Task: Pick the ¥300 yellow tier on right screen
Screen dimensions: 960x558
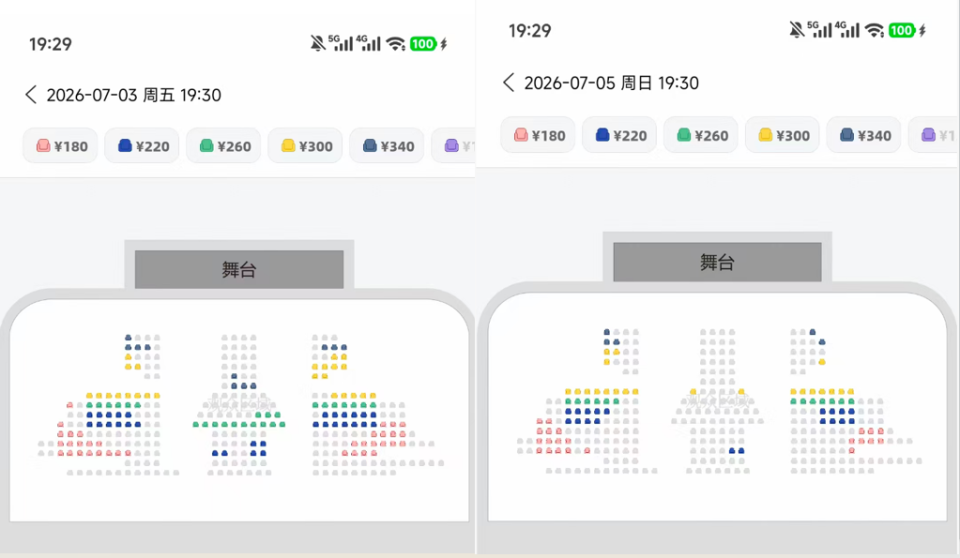Action: pos(782,135)
